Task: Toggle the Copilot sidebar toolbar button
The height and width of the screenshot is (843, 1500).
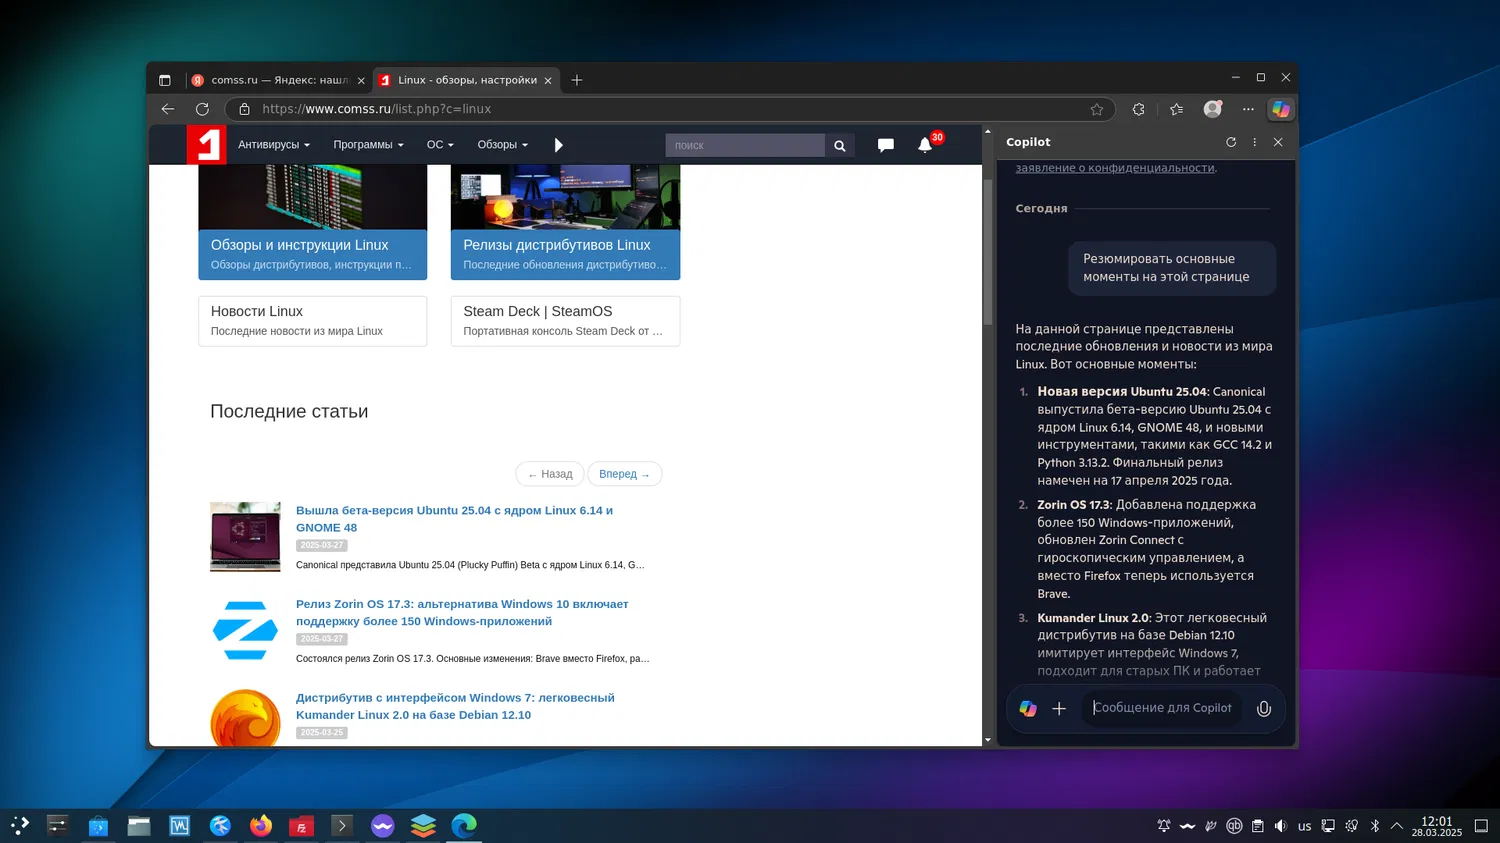Action: pos(1281,109)
